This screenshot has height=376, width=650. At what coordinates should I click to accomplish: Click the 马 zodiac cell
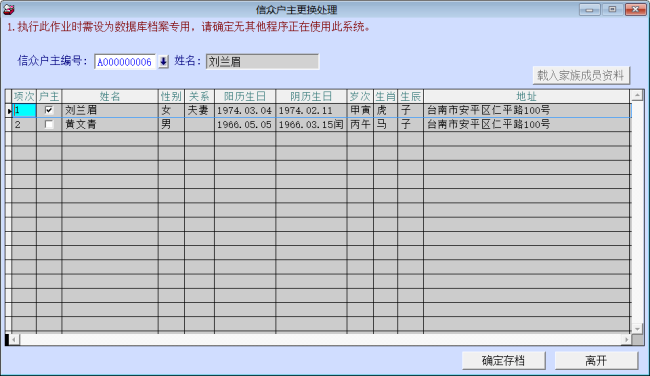[x=386, y=124]
